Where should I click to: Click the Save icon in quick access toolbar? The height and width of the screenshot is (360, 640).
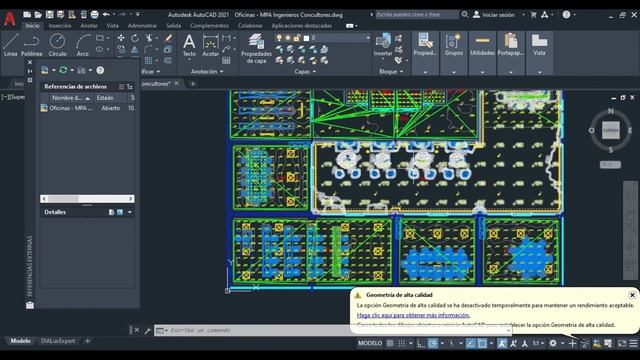[49, 15]
